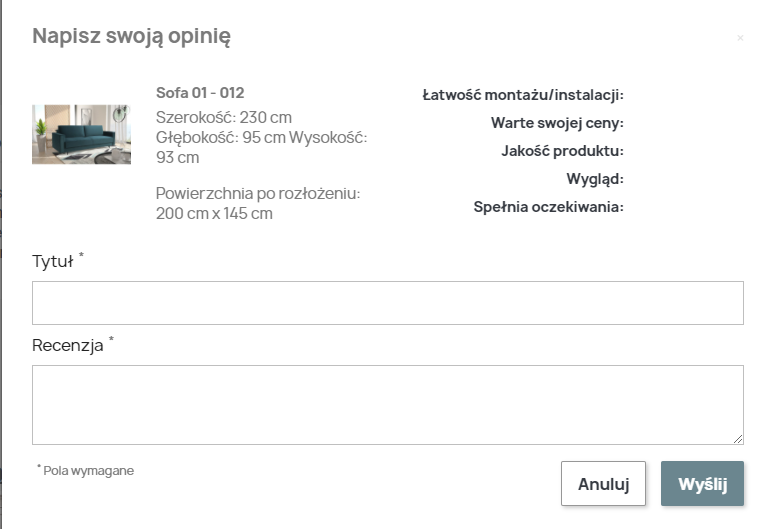Click the Tytuł field label
This screenshot has height=529, width=767.
click(53, 262)
